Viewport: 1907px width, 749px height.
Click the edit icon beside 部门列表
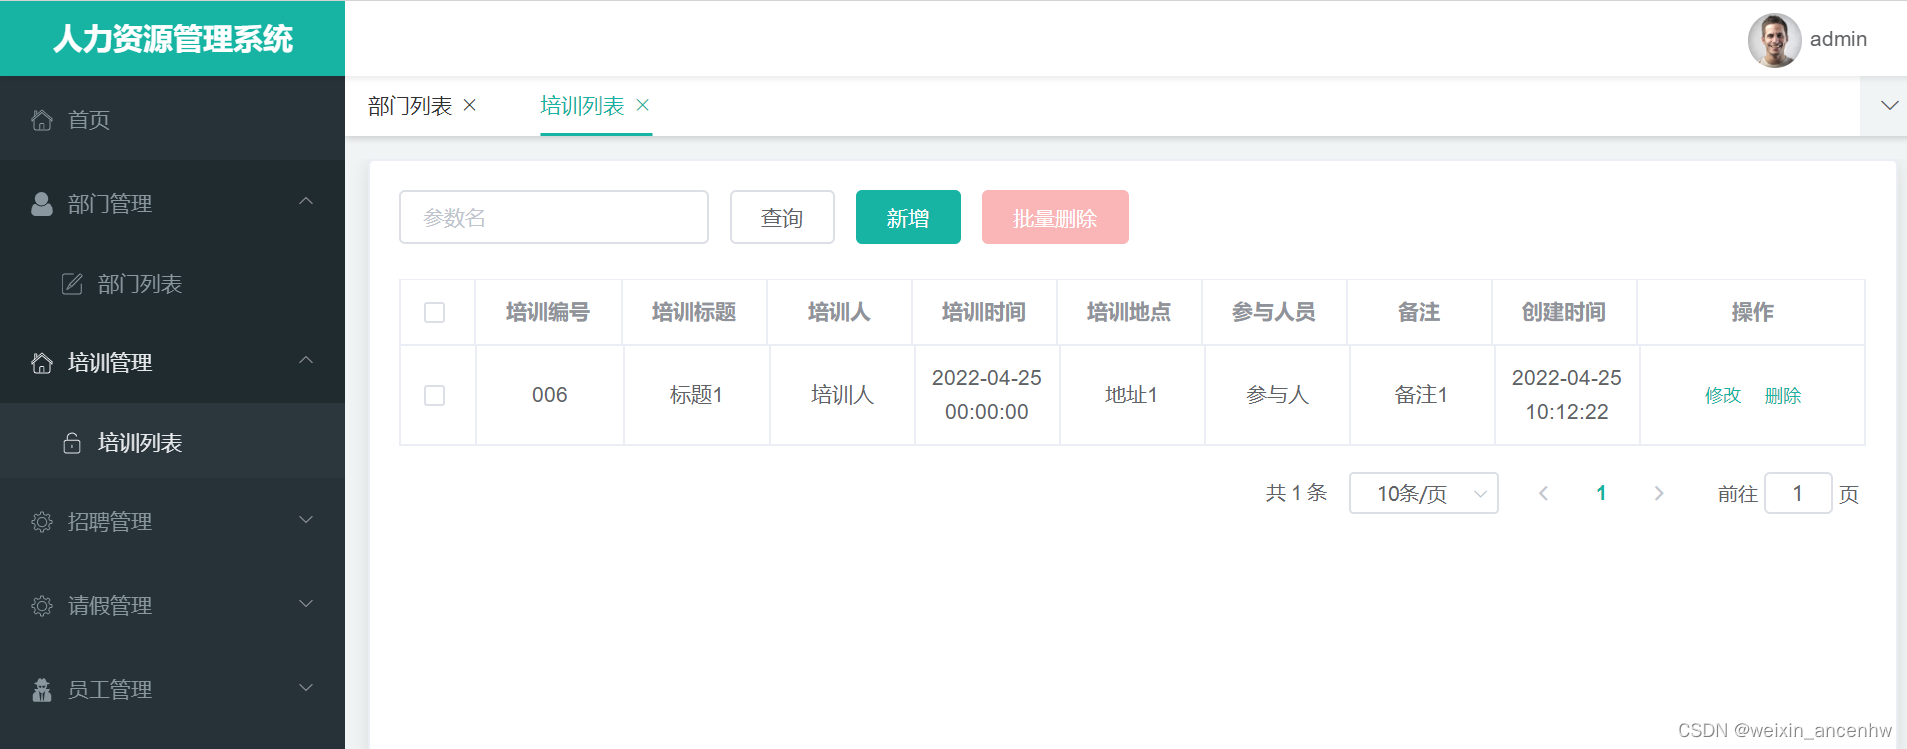[72, 284]
